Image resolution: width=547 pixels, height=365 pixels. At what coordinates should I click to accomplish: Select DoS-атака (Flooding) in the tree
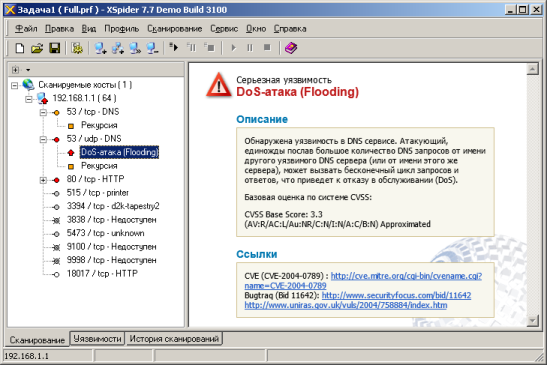pyautogui.click(x=119, y=152)
